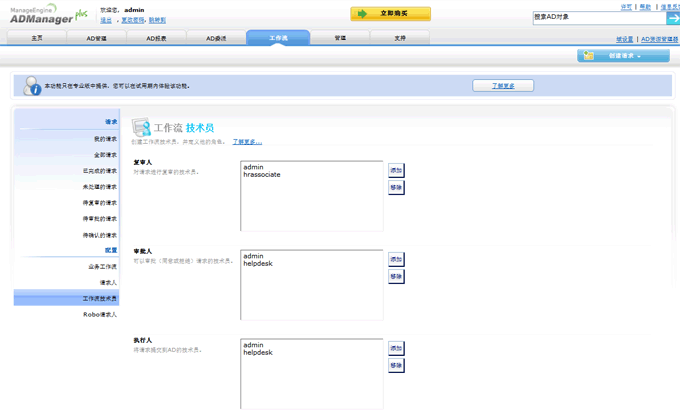Click the yellow 立即购买 button
Image resolution: width=680 pixels, height=414 pixels.
point(390,13)
